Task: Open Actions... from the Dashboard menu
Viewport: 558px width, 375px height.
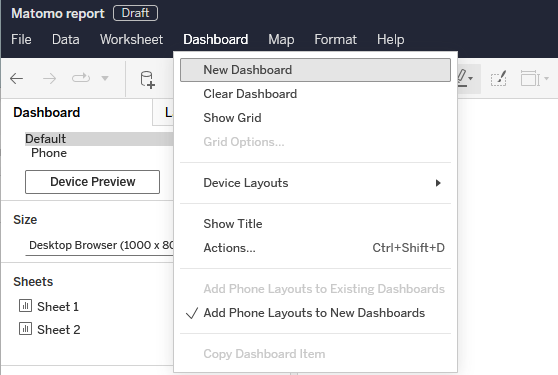Action: point(315,248)
